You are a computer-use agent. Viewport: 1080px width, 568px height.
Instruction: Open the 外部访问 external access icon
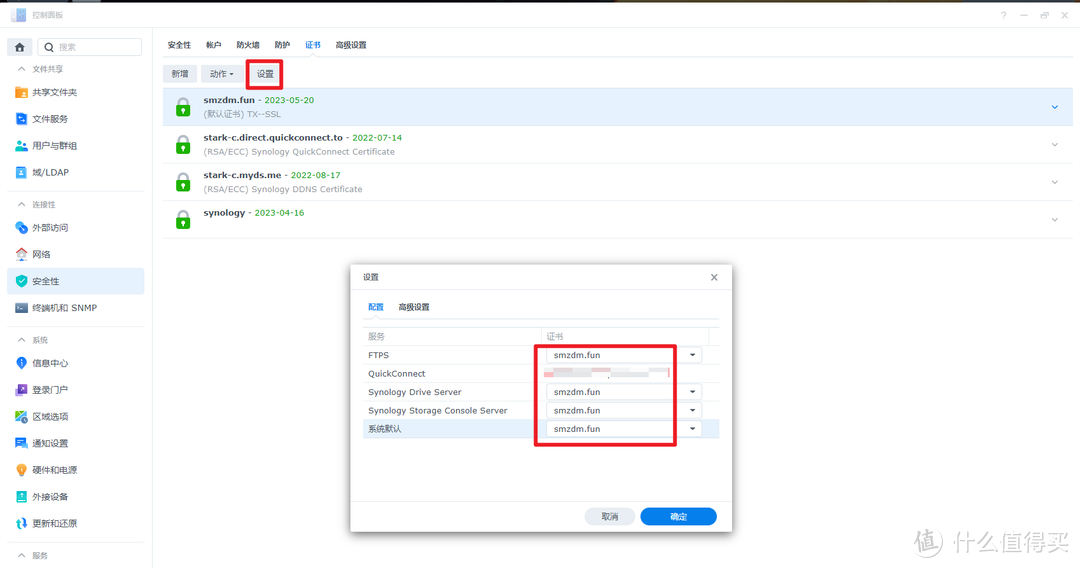pos(21,227)
